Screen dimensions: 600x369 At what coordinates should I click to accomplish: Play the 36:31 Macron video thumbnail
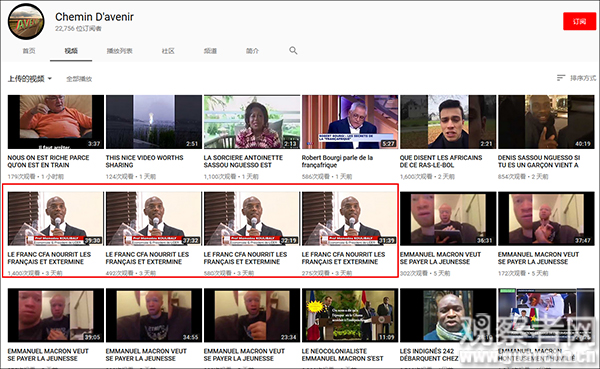tap(448, 219)
